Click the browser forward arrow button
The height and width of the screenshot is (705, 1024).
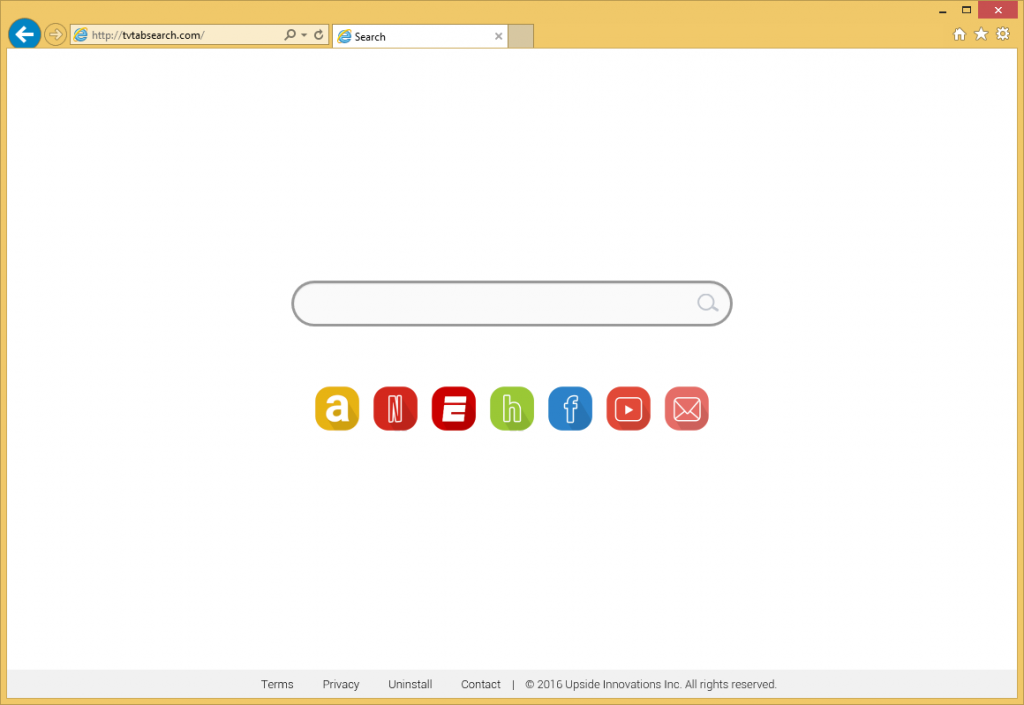click(56, 34)
